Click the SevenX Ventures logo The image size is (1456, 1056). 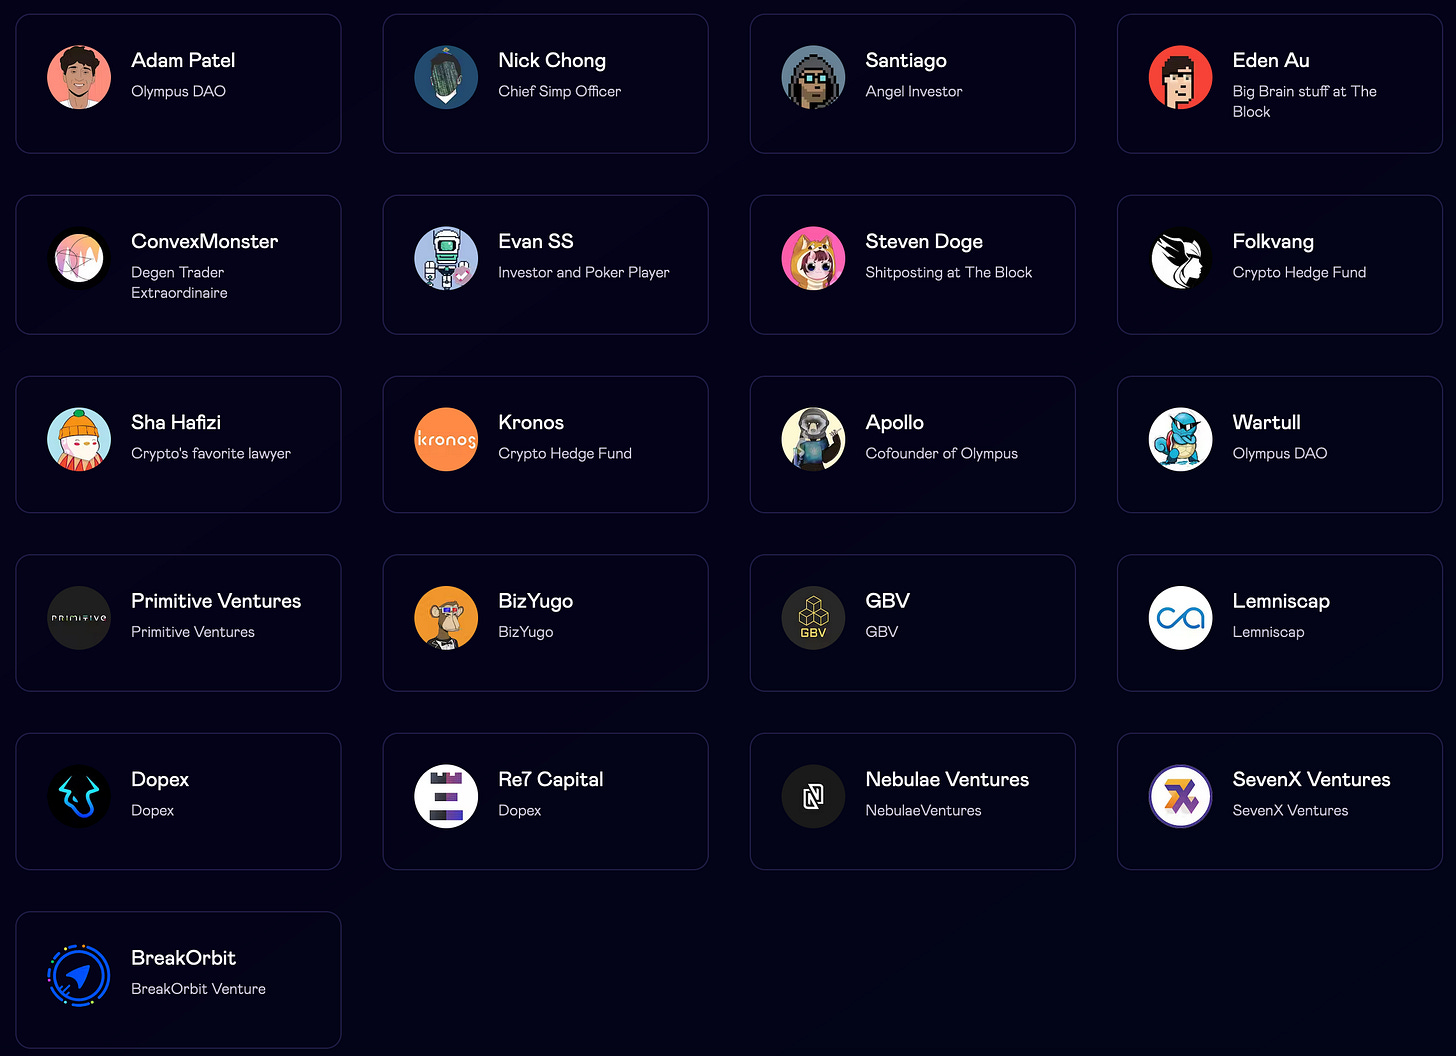tap(1180, 796)
